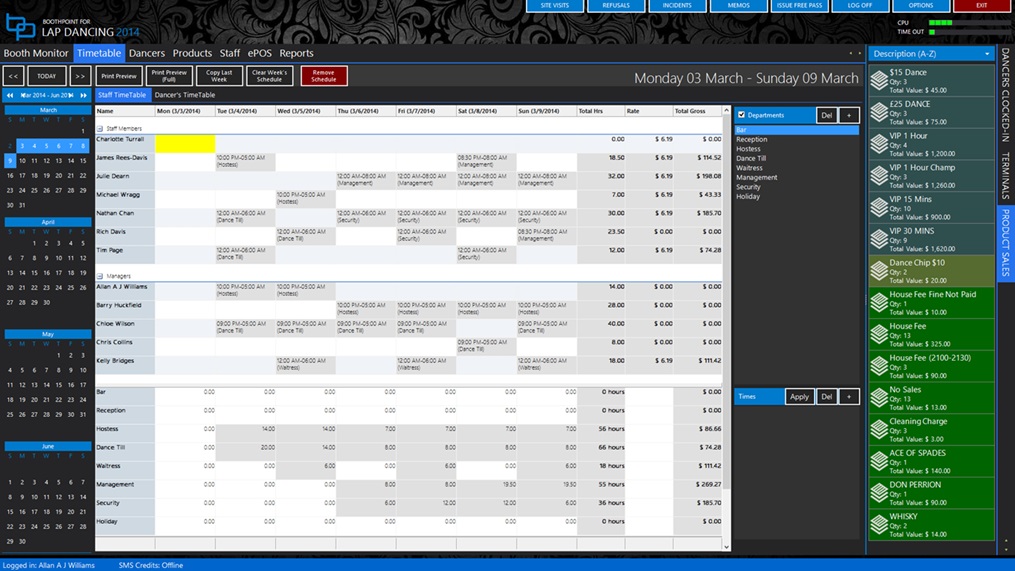Screen dimensions: 1015x571
Task: Select the Timetable main tab
Action: tap(98, 53)
